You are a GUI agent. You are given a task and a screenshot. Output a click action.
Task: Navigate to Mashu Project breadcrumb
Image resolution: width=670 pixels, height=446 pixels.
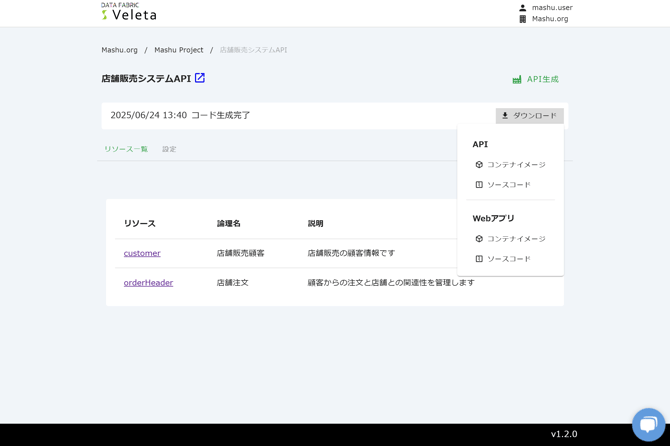[178, 50]
